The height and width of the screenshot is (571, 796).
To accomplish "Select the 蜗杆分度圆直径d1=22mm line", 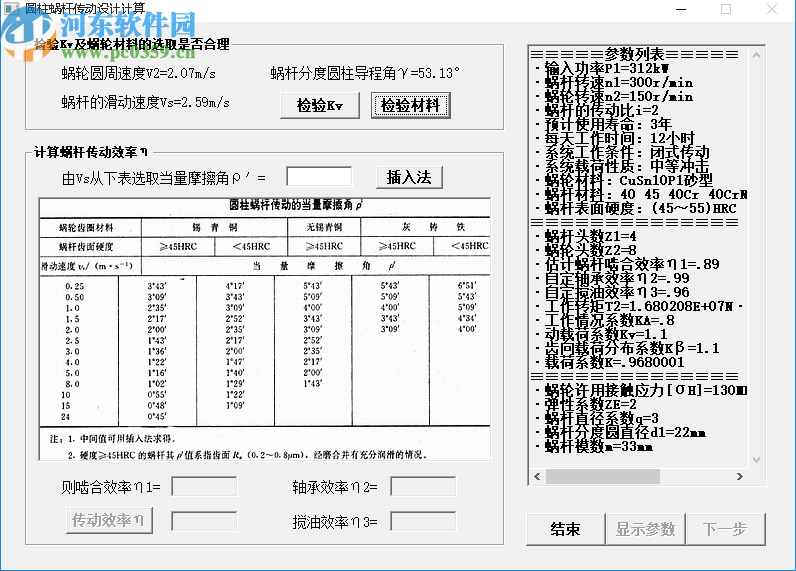I will [620, 432].
